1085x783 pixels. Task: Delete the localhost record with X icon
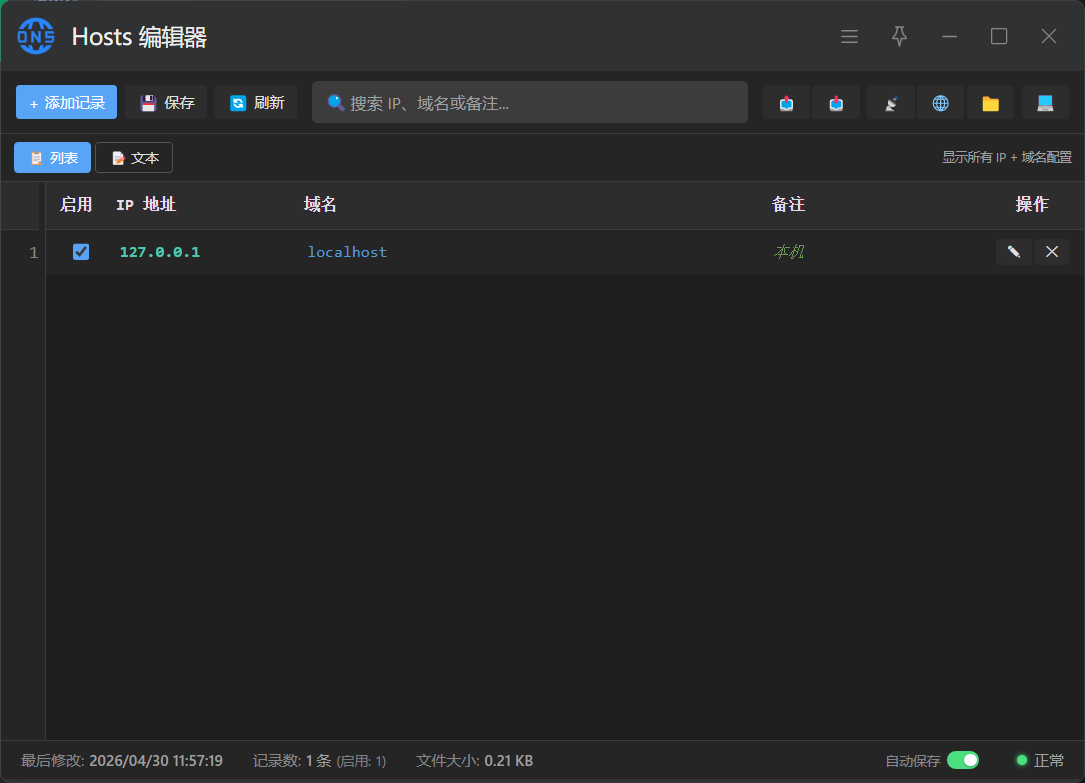[1052, 252]
